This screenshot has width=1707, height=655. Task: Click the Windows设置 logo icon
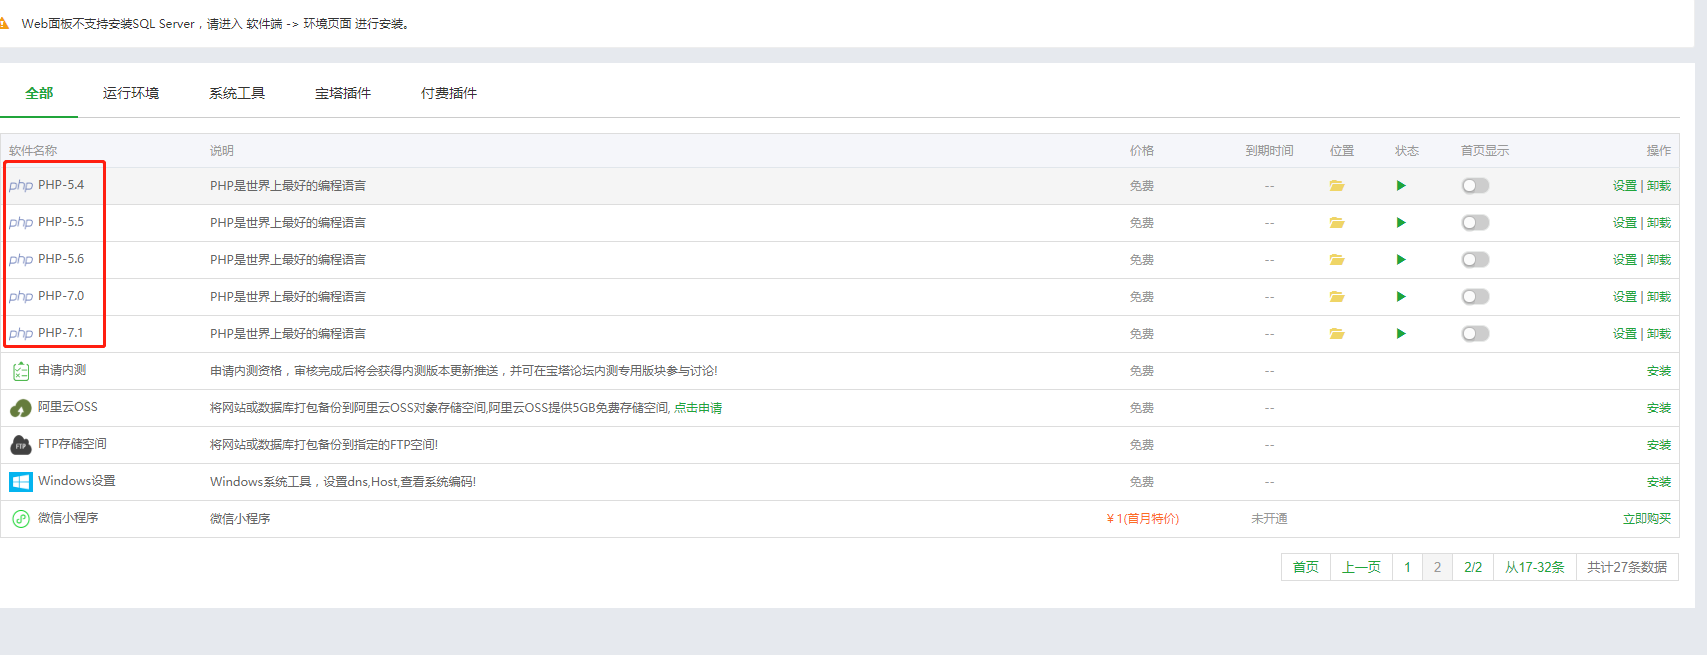(x=20, y=482)
